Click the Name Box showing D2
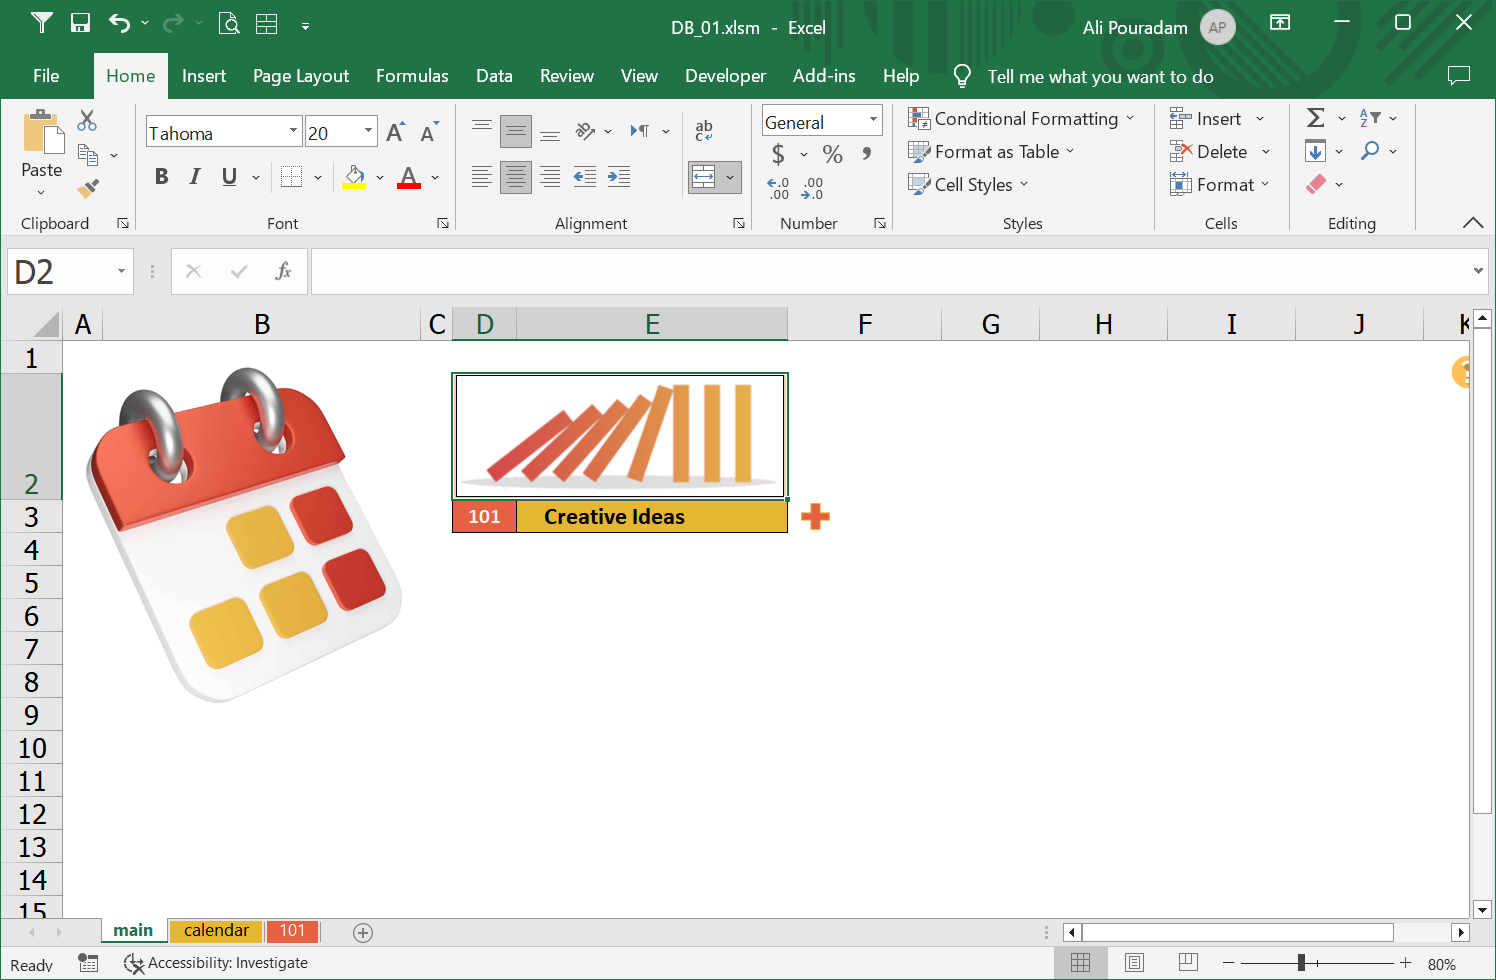 pyautogui.click(x=60, y=272)
